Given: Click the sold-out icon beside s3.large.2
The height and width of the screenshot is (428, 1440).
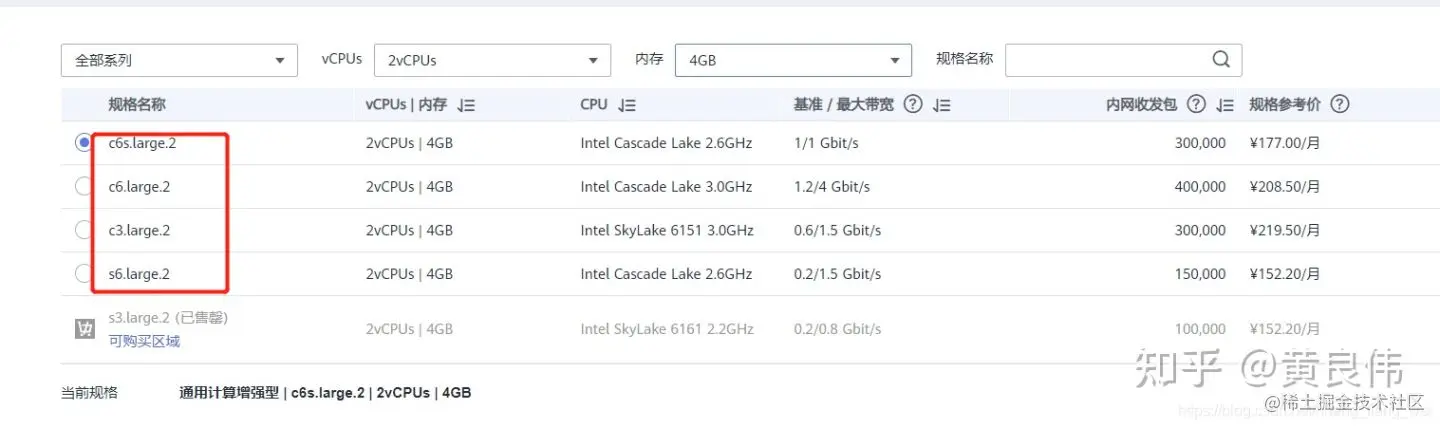Looking at the screenshot, I should point(84,328).
